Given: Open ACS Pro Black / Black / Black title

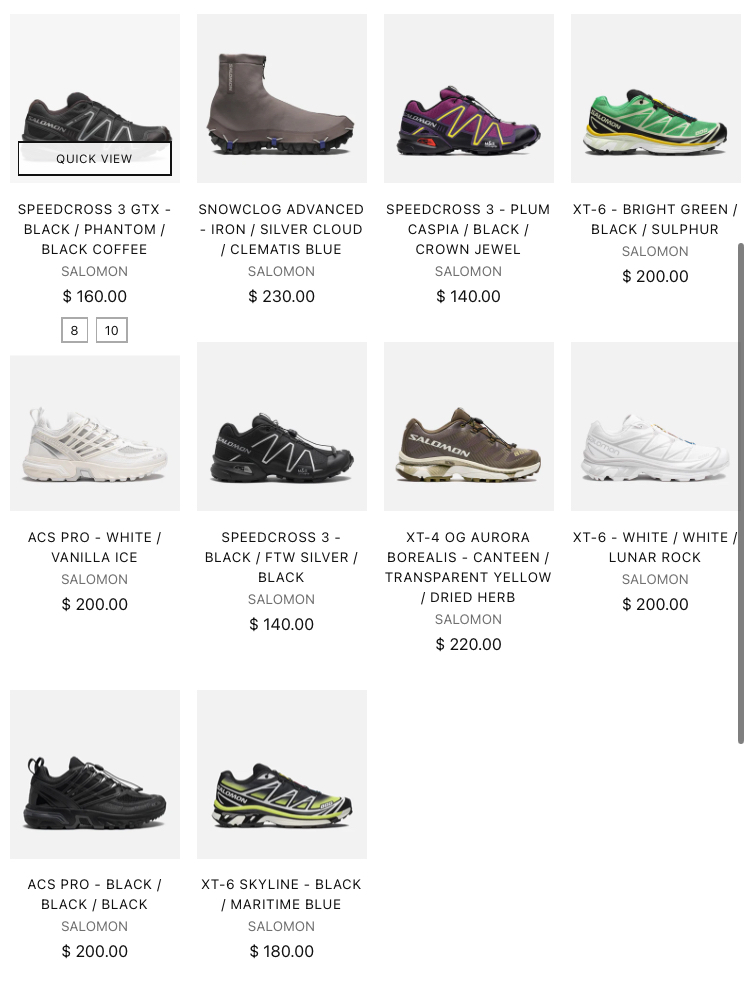Looking at the screenshot, I should click(x=94, y=894).
